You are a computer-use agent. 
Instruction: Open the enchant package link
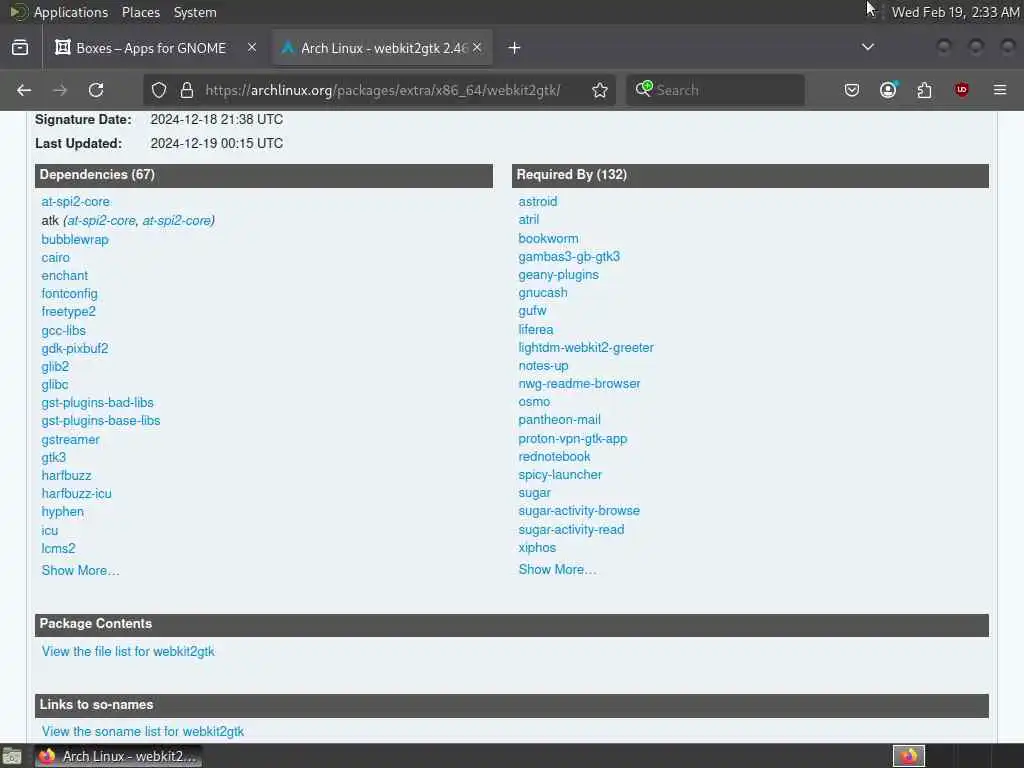pyautogui.click(x=64, y=276)
